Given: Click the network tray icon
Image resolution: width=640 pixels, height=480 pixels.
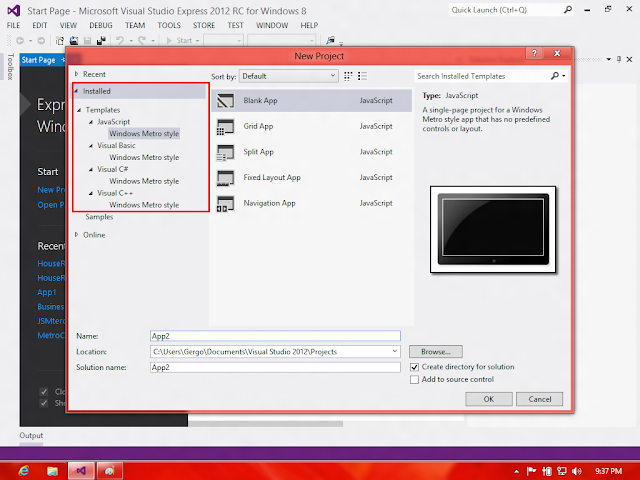Looking at the screenshot, I should click(x=562, y=471).
